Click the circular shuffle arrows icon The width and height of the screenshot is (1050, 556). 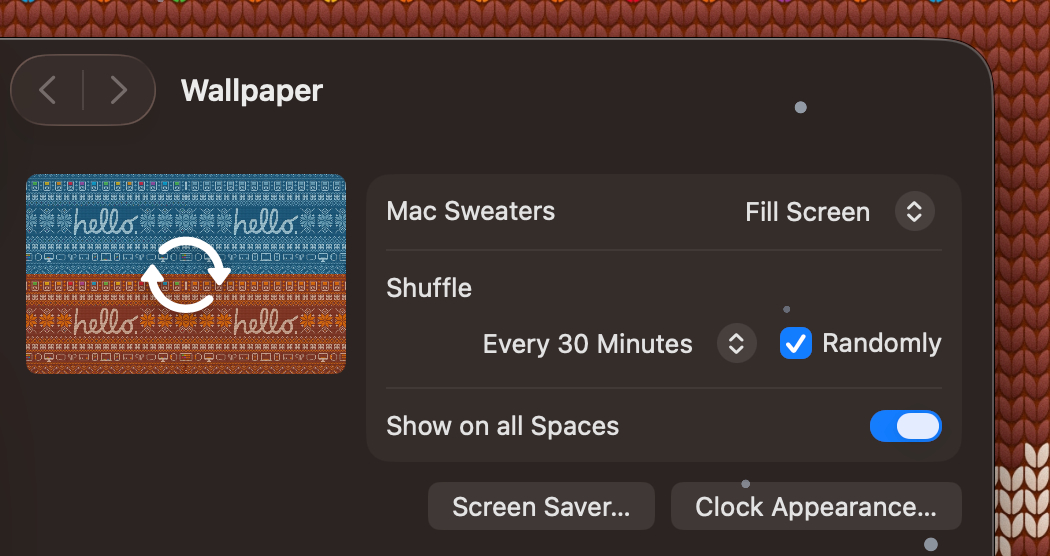[x=186, y=274]
